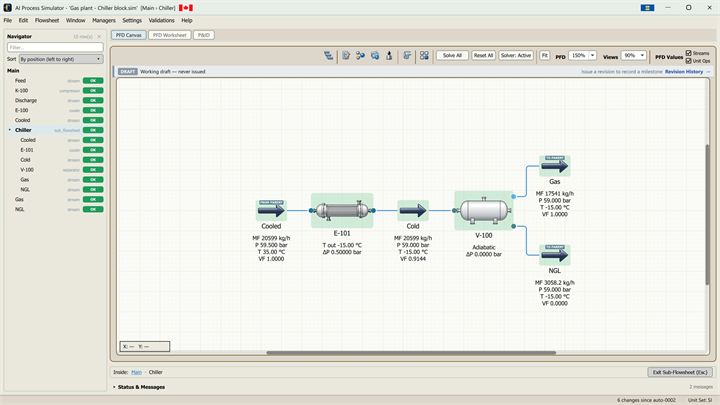
Task: Open the Flowsheet menu
Action: tap(47, 21)
